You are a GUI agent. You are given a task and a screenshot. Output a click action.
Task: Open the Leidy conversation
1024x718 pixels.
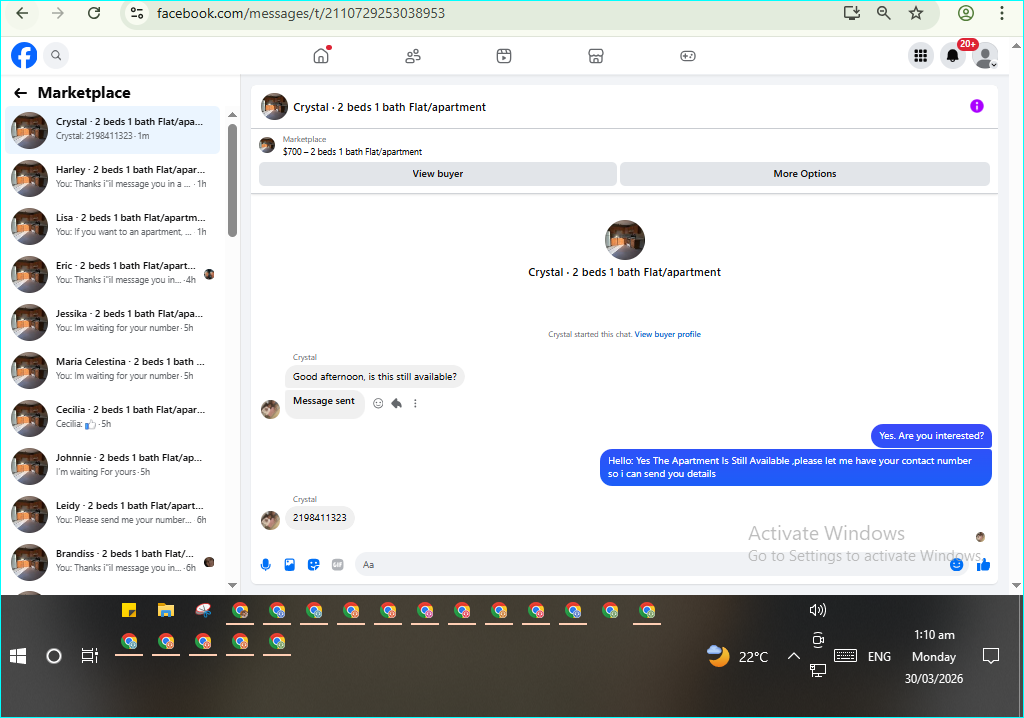[113, 513]
